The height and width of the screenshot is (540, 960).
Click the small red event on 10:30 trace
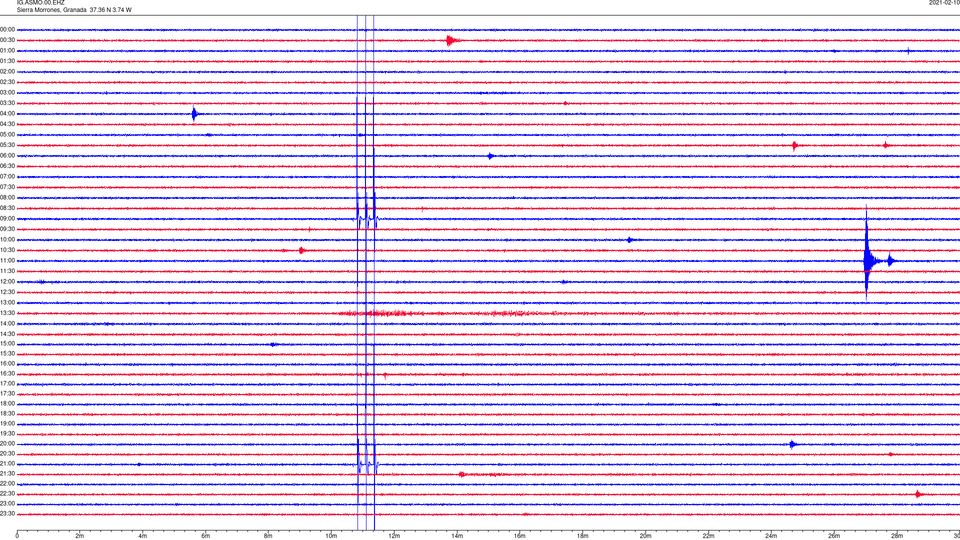302,250
